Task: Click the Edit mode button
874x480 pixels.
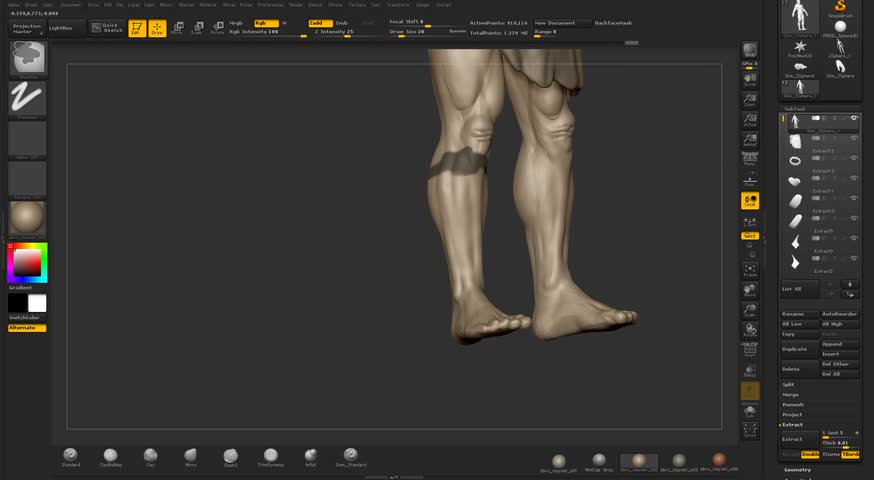Action: point(137,28)
